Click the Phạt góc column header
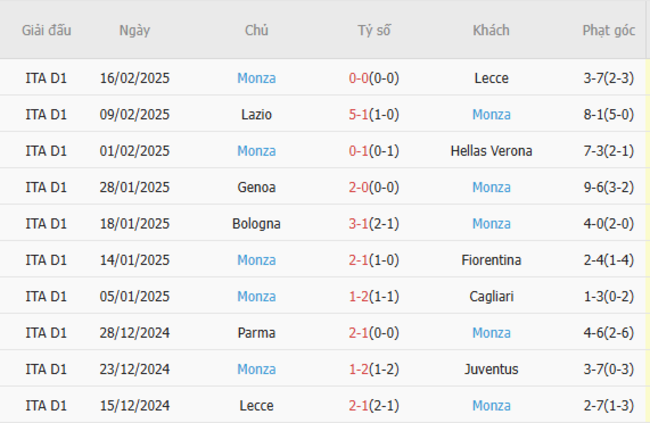The width and height of the screenshot is (650, 423). tap(608, 30)
